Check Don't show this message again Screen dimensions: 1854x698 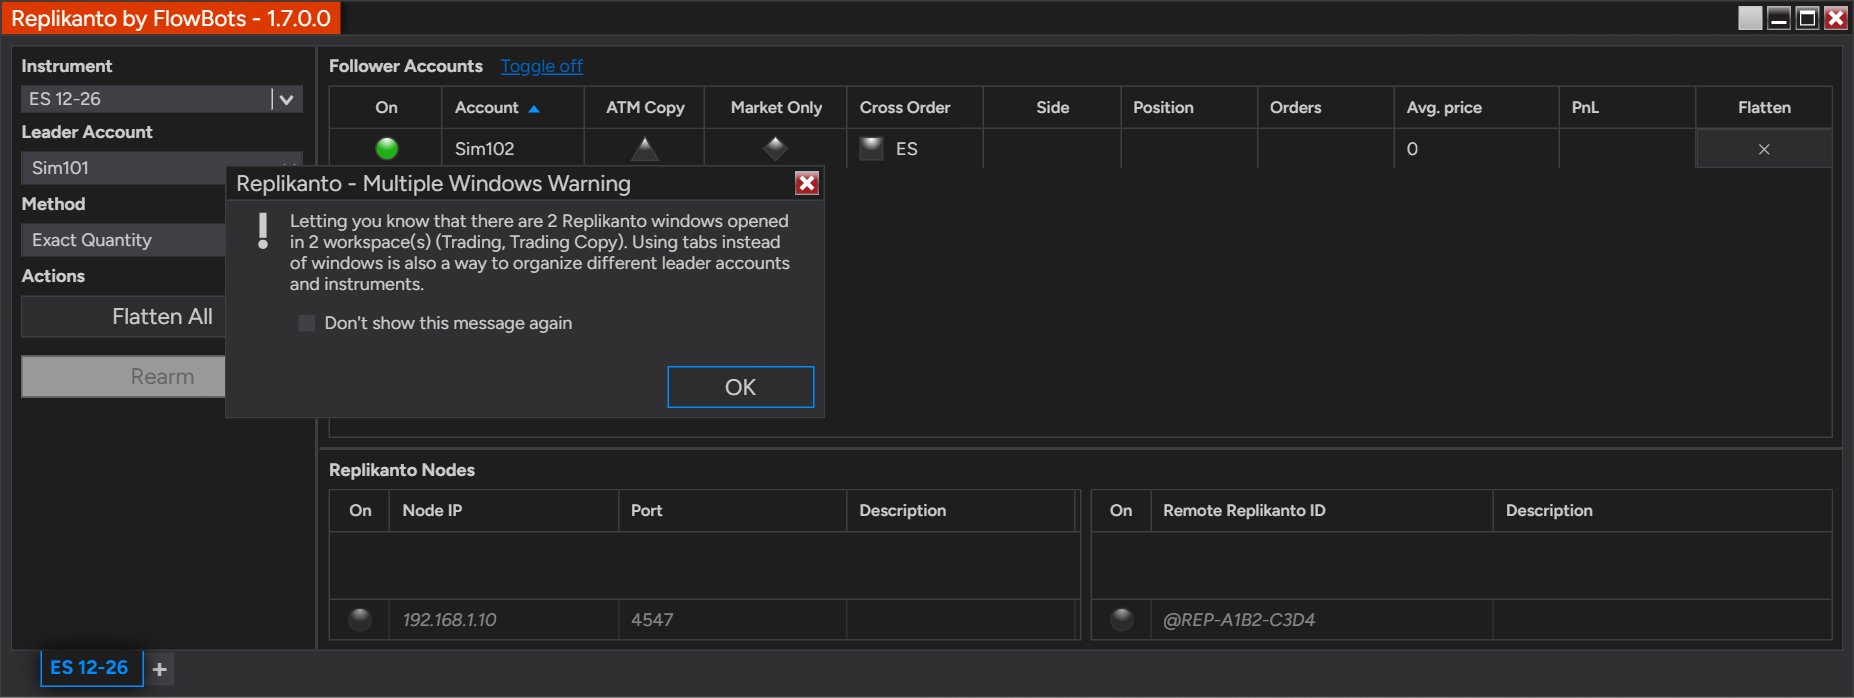coord(307,323)
